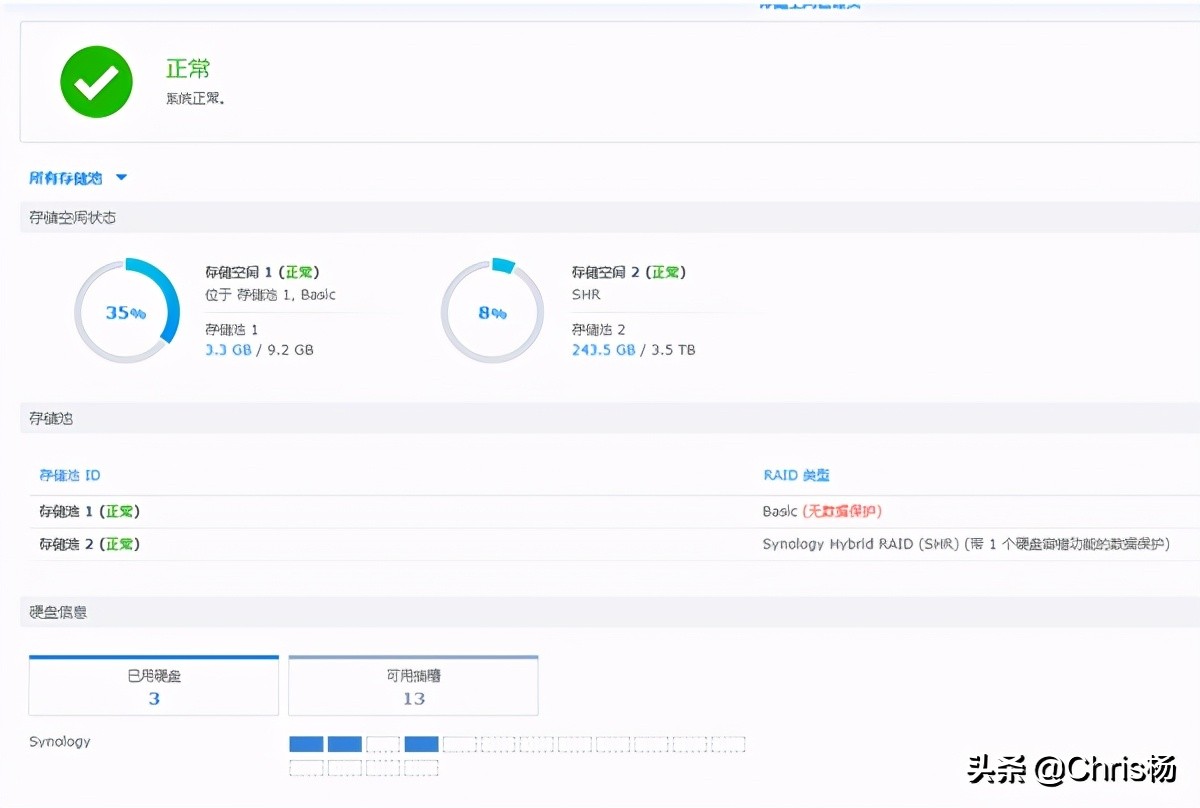Click the 35% usage ring of 存储空间 1

(126, 311)
